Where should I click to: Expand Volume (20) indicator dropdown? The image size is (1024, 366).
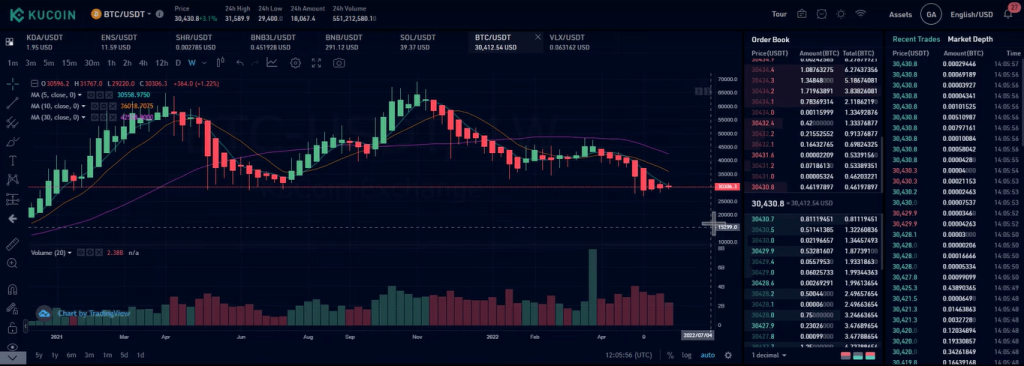[x=70, y=252]
